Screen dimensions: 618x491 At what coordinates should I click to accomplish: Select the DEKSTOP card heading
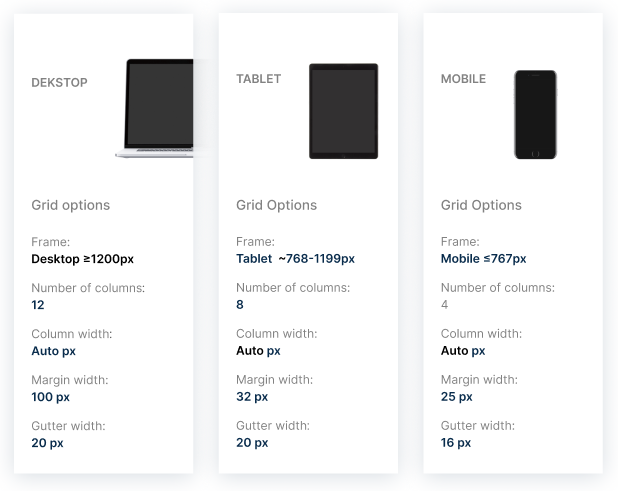tap(60, 82)
